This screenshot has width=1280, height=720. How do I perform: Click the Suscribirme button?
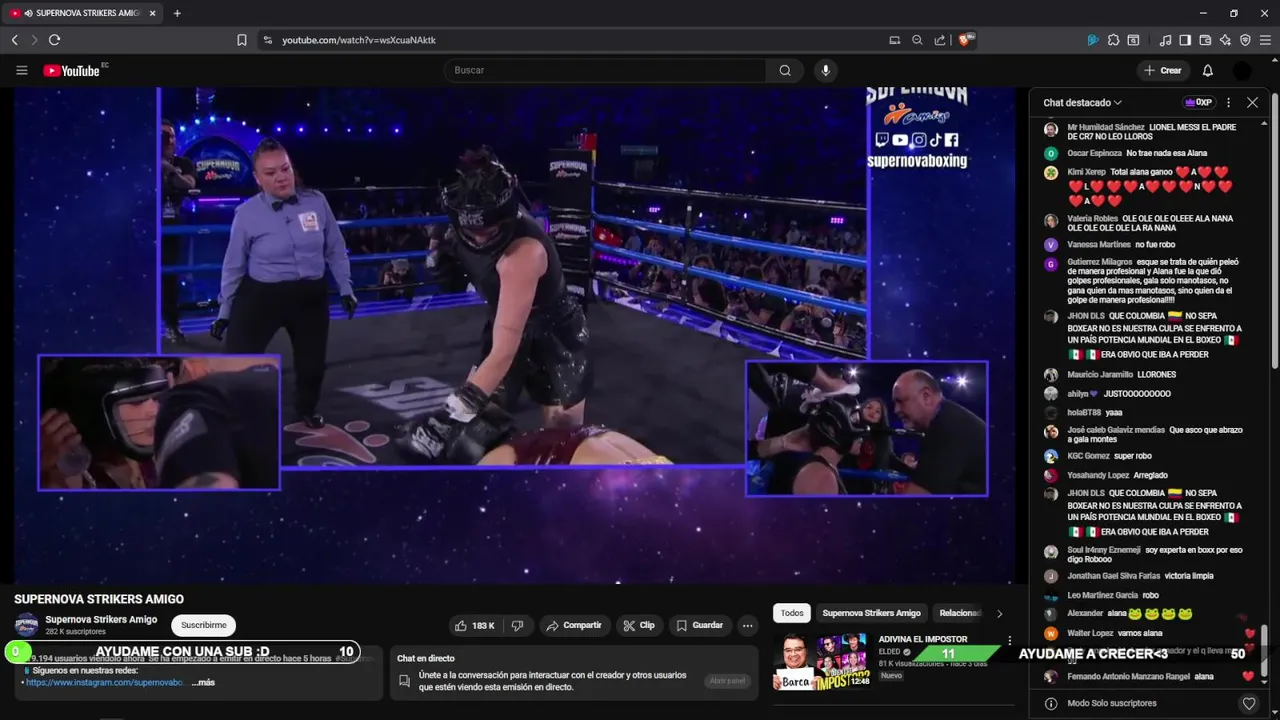click(203, 625)
